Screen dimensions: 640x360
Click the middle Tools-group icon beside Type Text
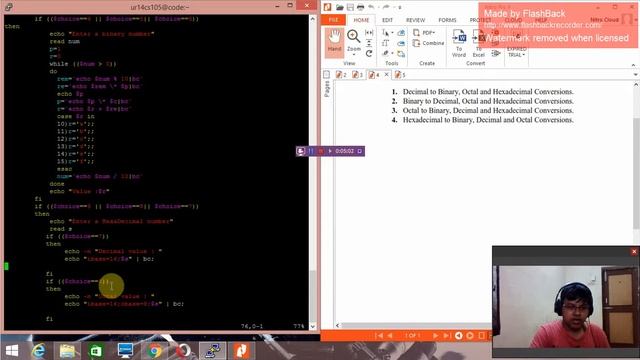401,43
